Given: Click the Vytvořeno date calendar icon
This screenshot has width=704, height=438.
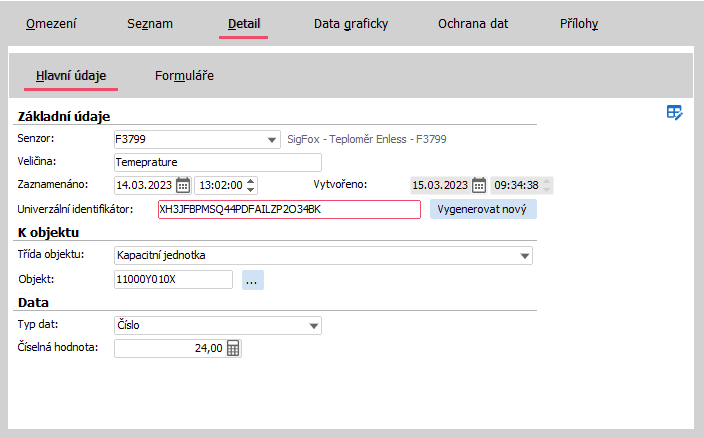Looking at the screenshot, I should tap(479, 185).
